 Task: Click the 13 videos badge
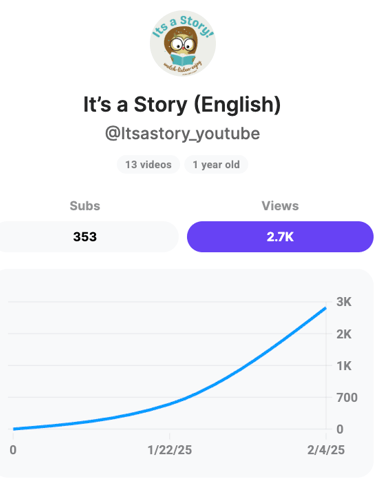click(148, 164)
